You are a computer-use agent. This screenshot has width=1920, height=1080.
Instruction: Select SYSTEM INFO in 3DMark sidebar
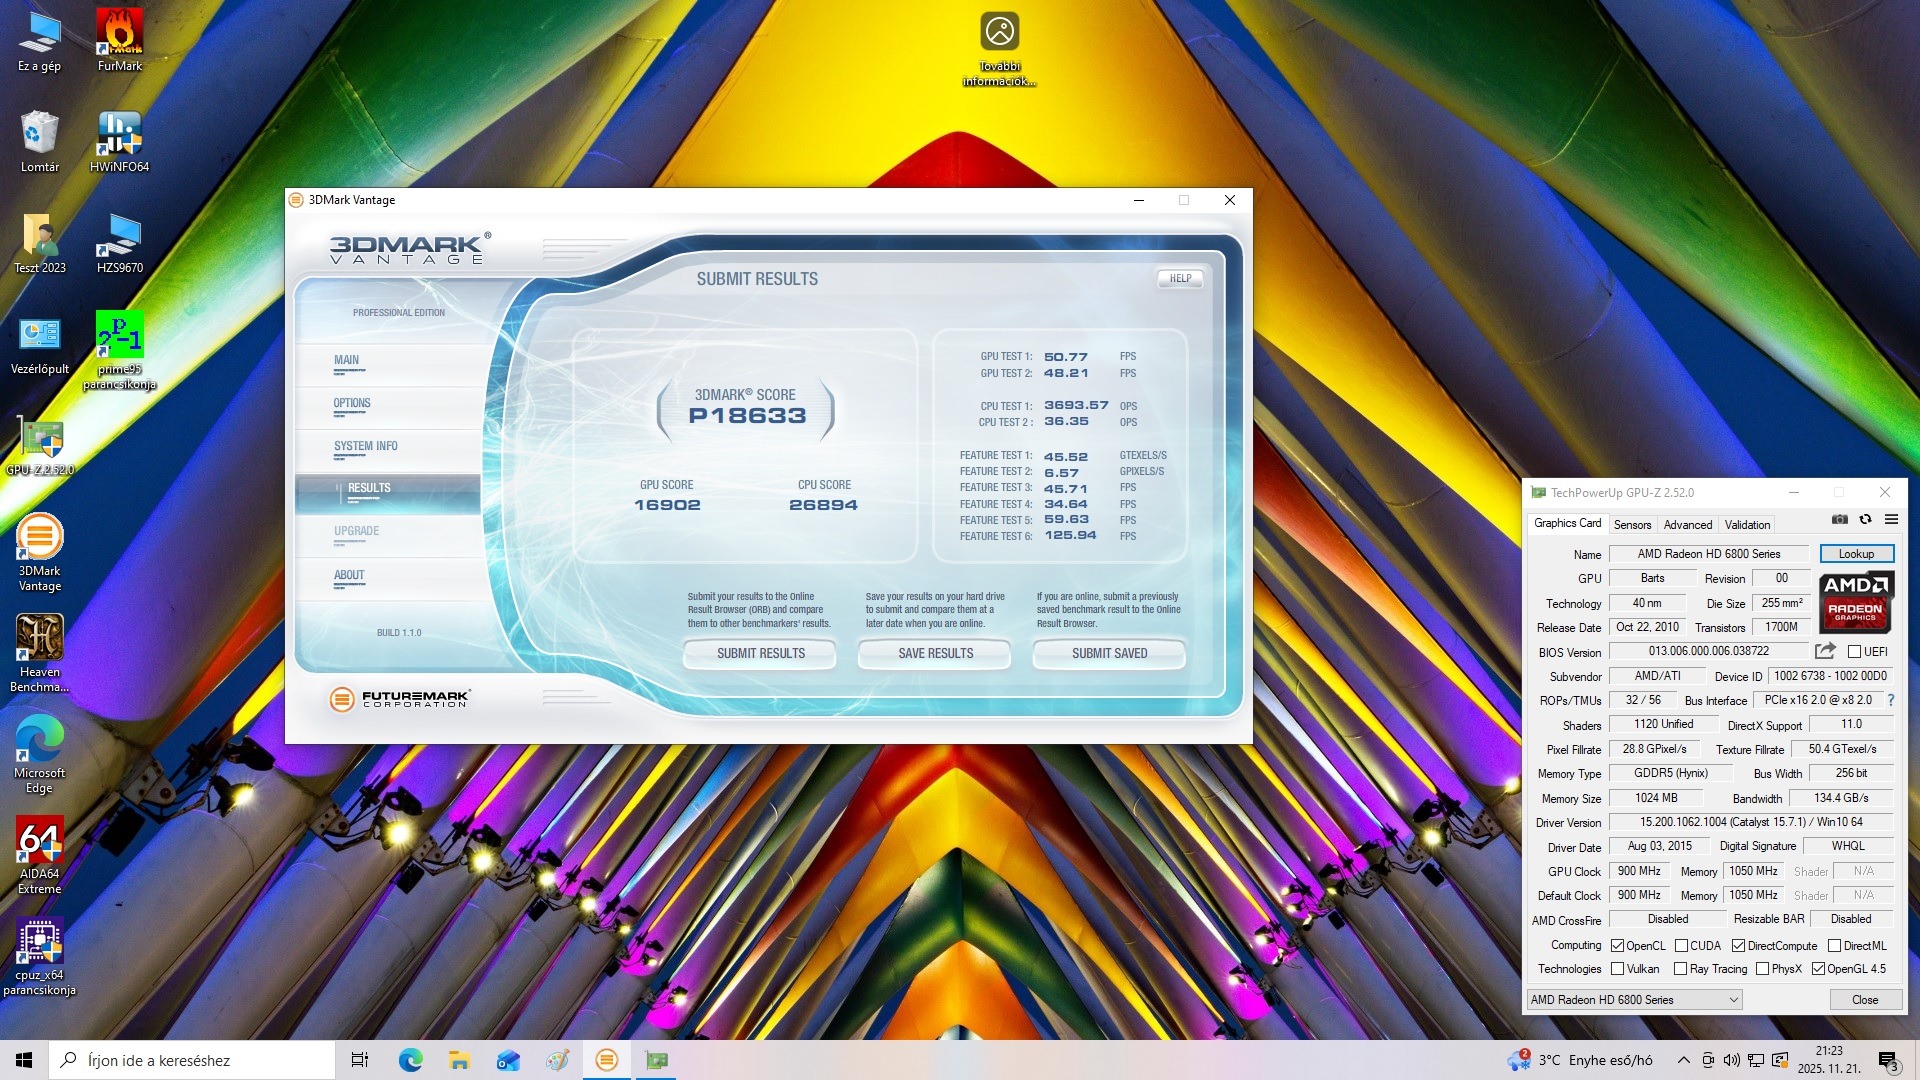point(366,446)
